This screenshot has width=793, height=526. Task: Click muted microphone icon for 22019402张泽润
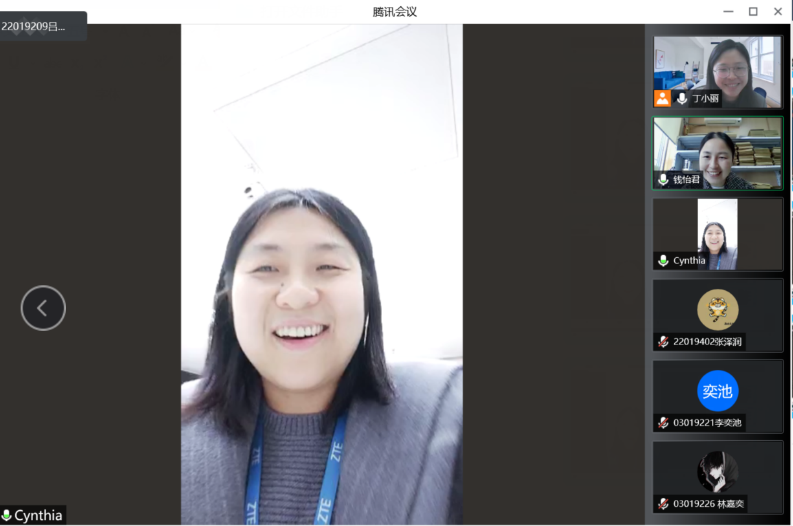(662, 342)
